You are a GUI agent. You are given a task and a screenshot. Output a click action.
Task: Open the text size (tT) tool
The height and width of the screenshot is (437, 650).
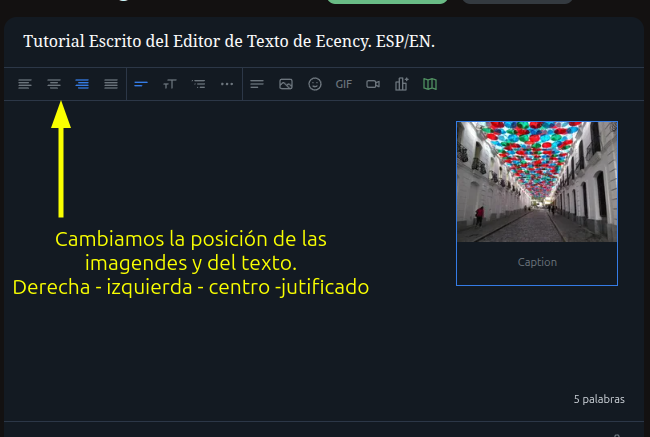tap(170, 84)
